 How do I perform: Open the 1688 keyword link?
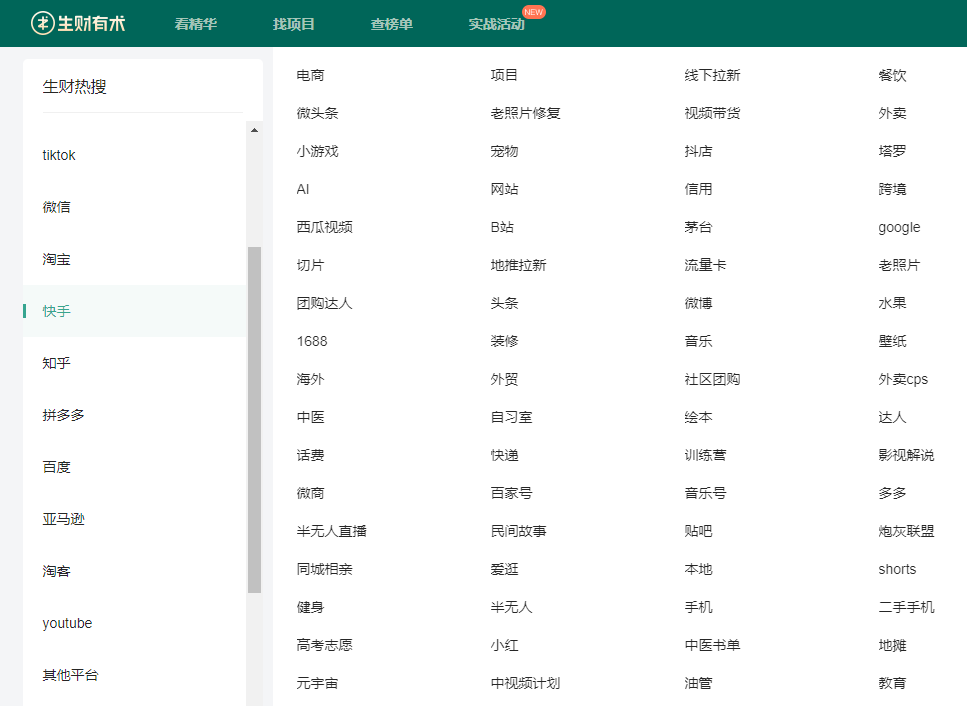click(x=312, y=342)
